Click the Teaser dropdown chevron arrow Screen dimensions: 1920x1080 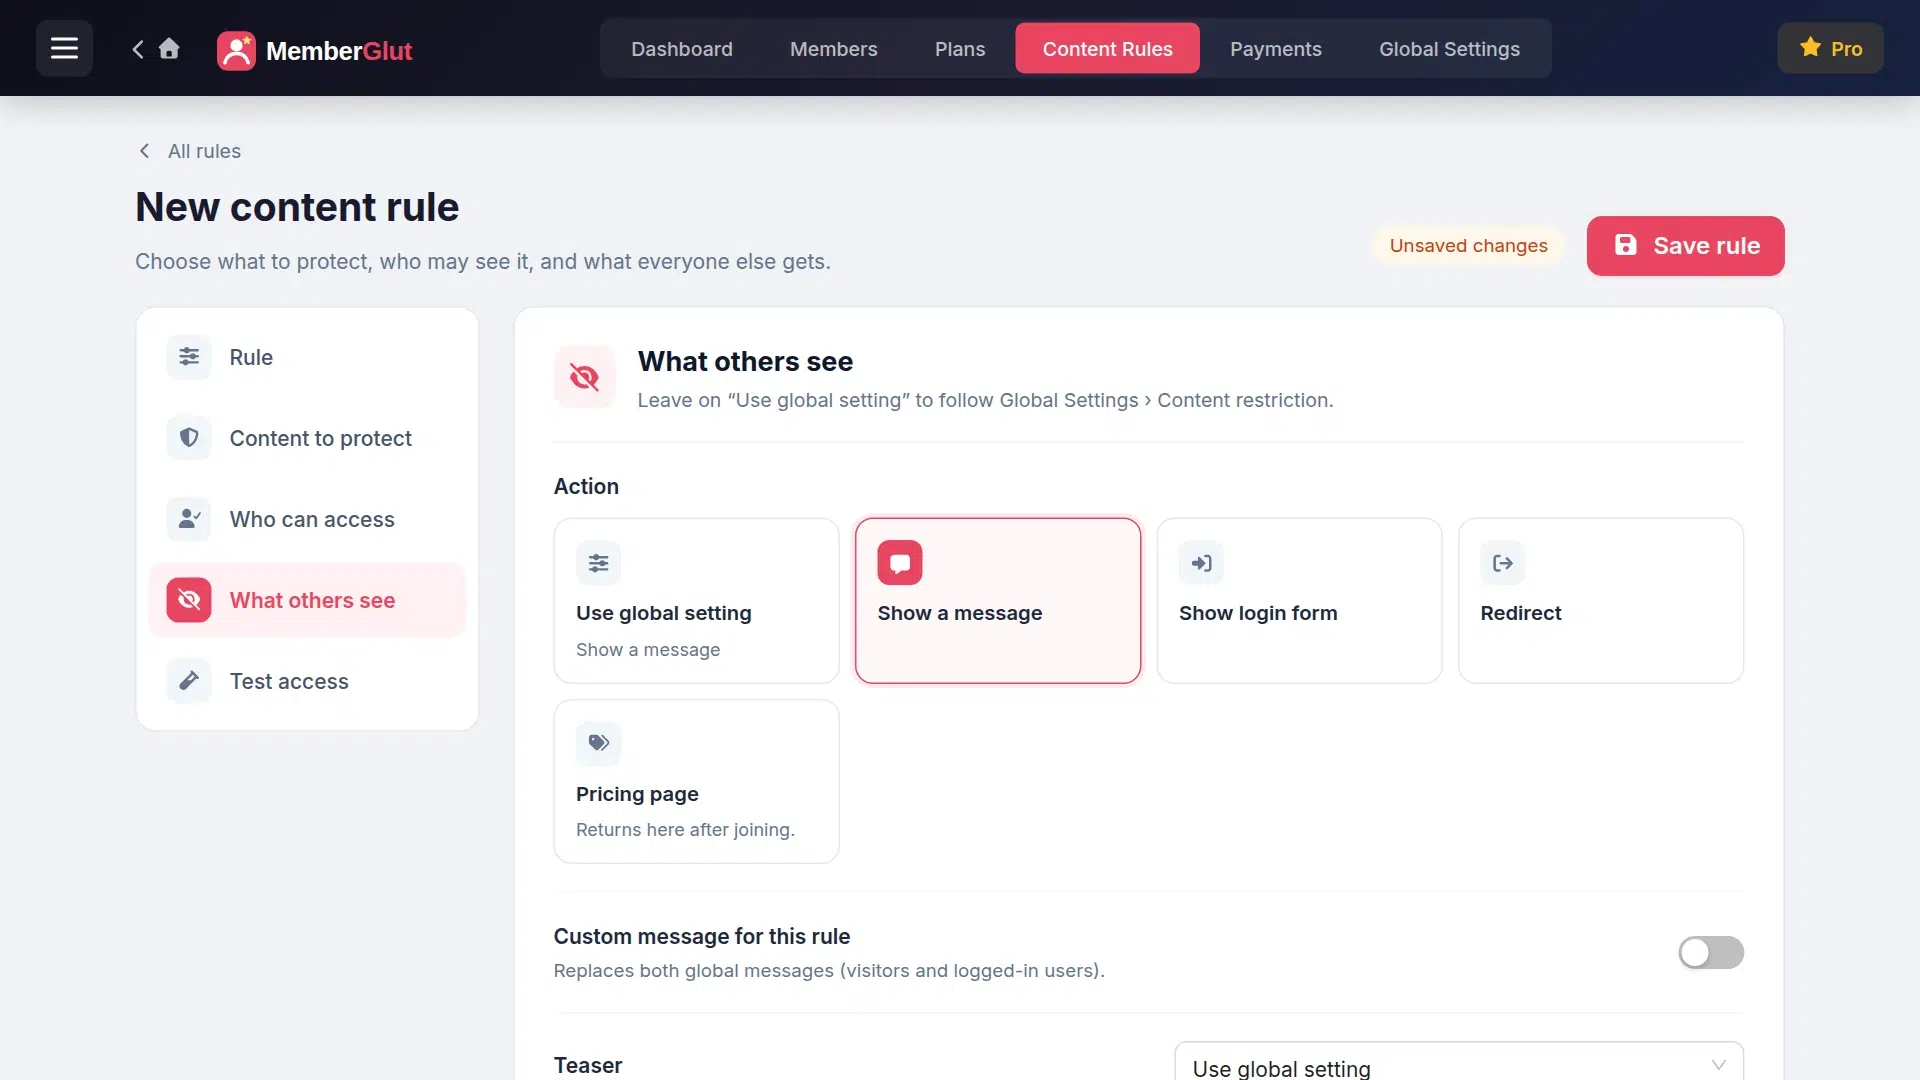point(1718,1065)
